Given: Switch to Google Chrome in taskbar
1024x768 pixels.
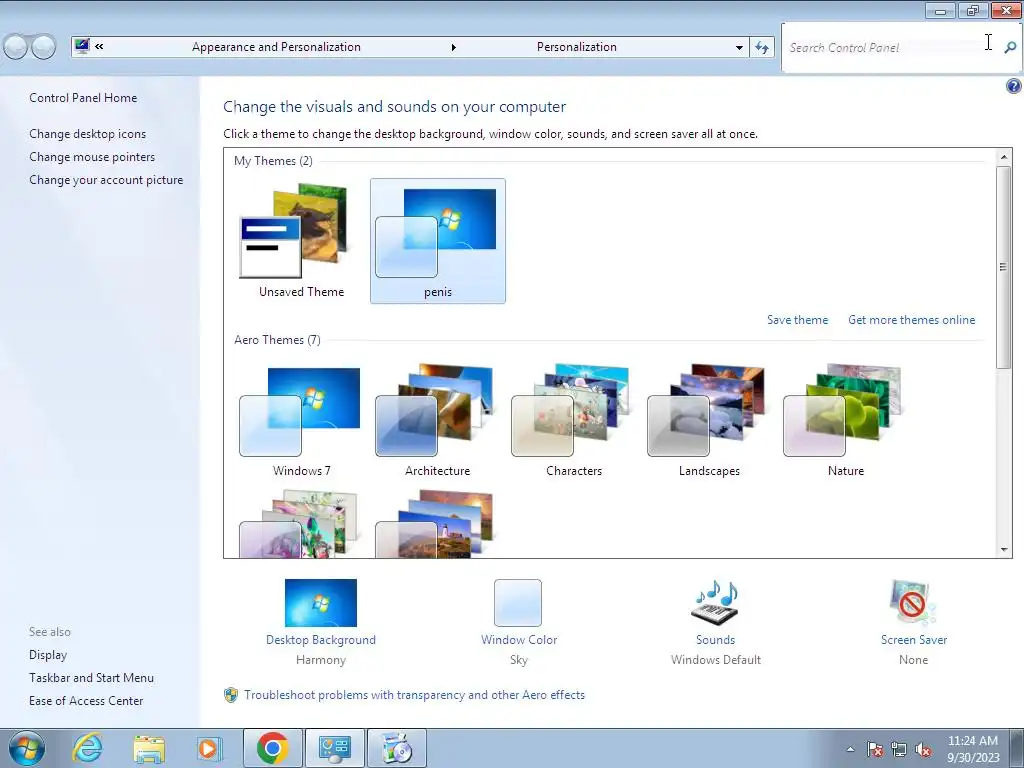Looking at the screenshot, I should point(272,748).
